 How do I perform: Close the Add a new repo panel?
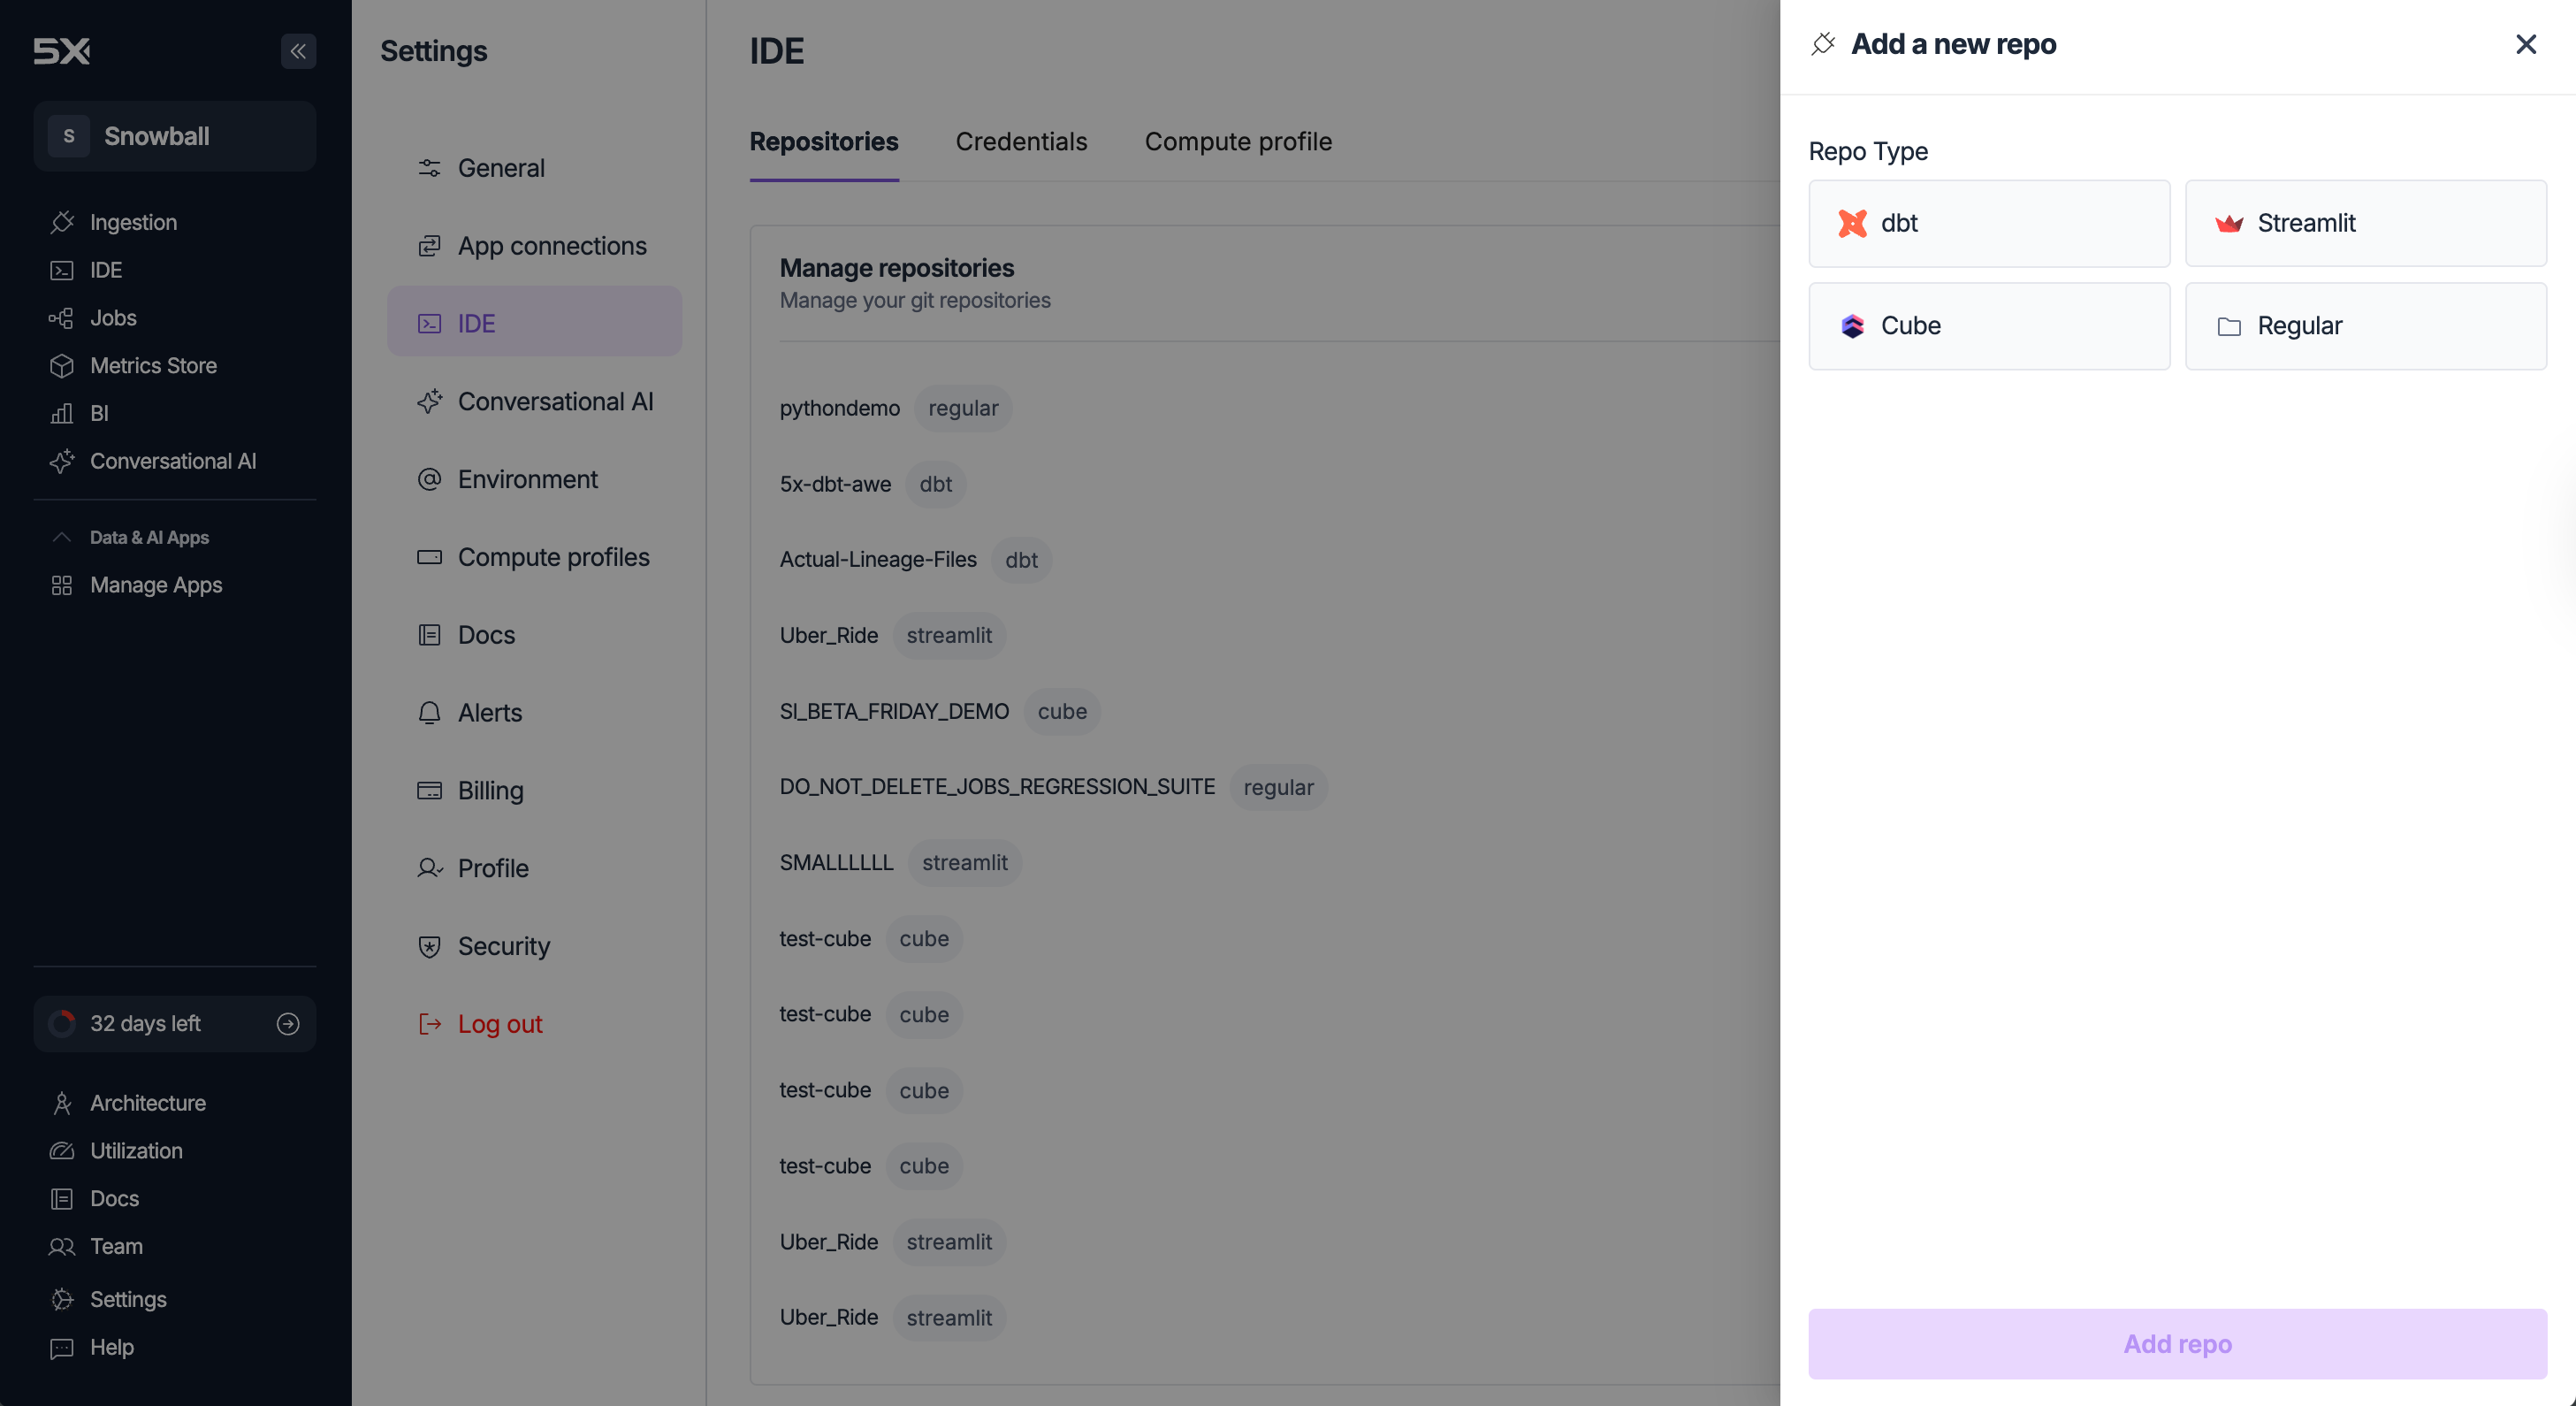tap(2526, 44)
